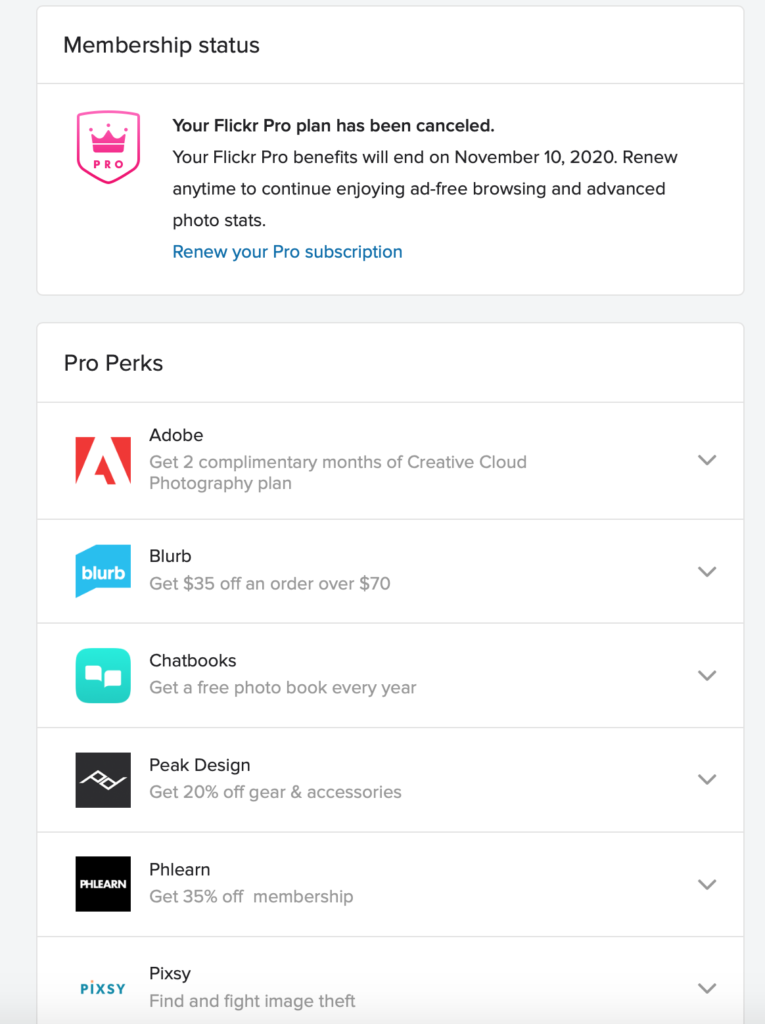Click the Peak Design logo icon

click(103, 780)
